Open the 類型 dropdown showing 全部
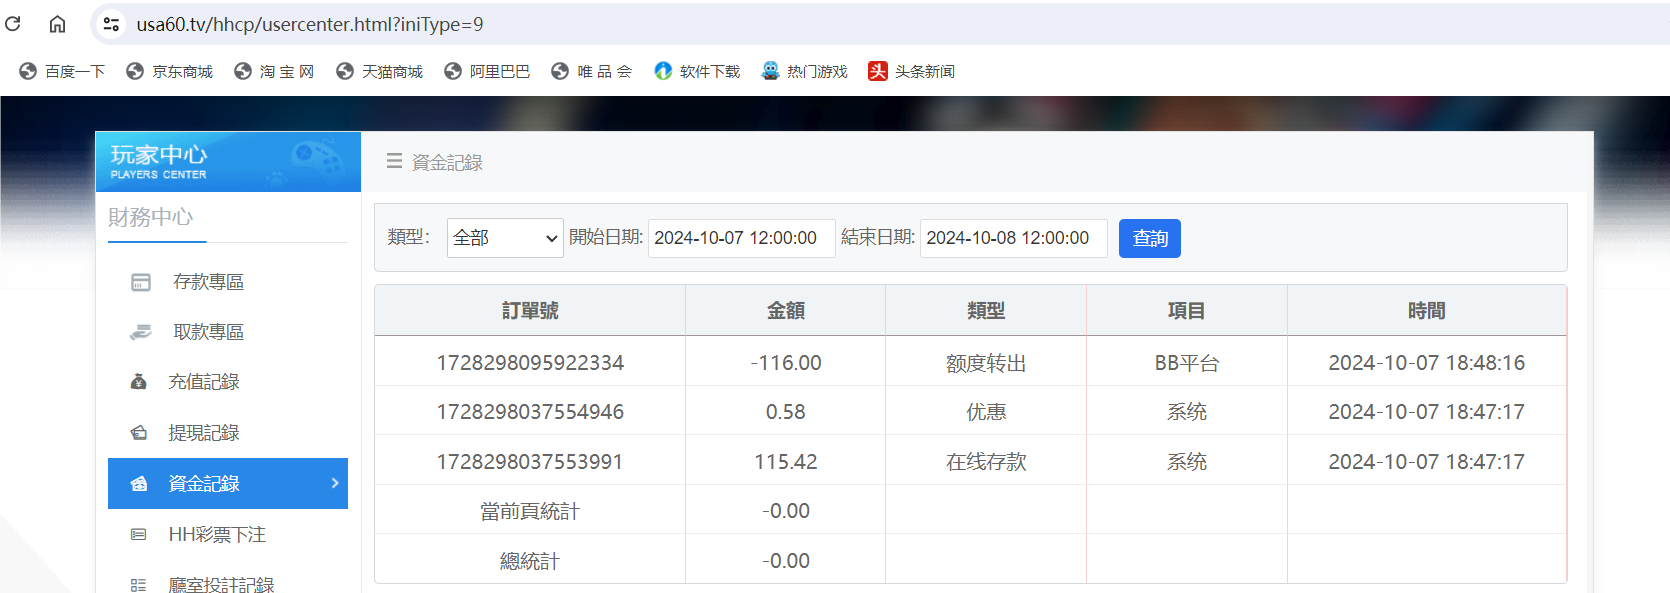The width and height of the screenshot is (1670, 593). coord(505,238)
